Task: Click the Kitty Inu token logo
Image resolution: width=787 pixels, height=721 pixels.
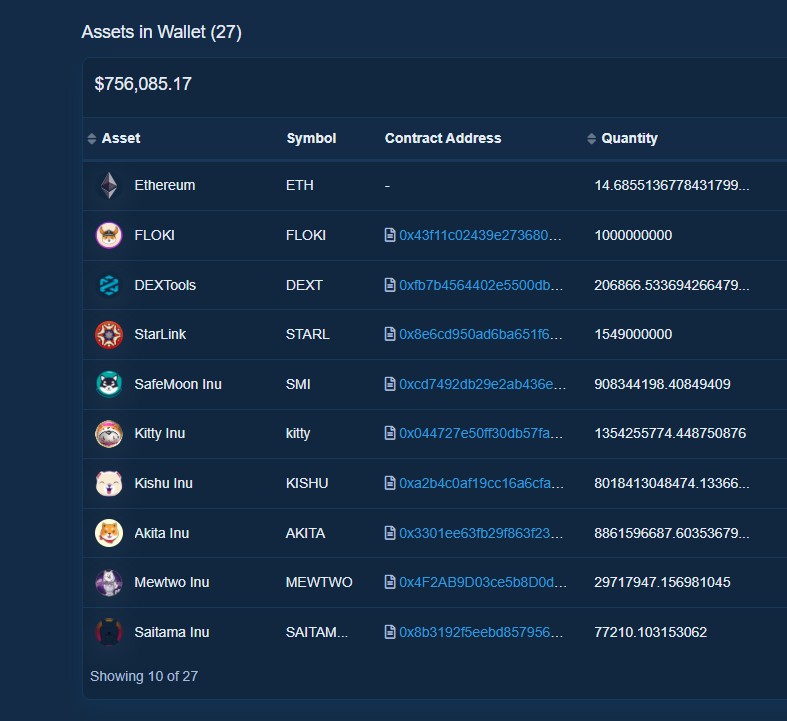Action: pyautogui.click(x=109, y=434)
